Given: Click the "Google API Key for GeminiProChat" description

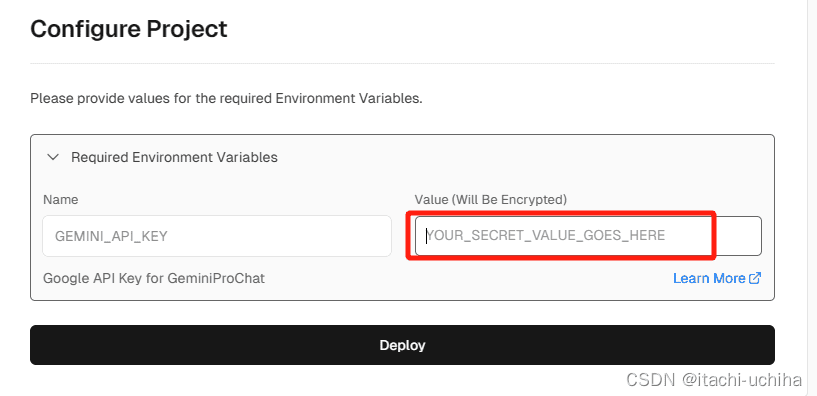Looking at the screenshot, I should pos(154,278).
